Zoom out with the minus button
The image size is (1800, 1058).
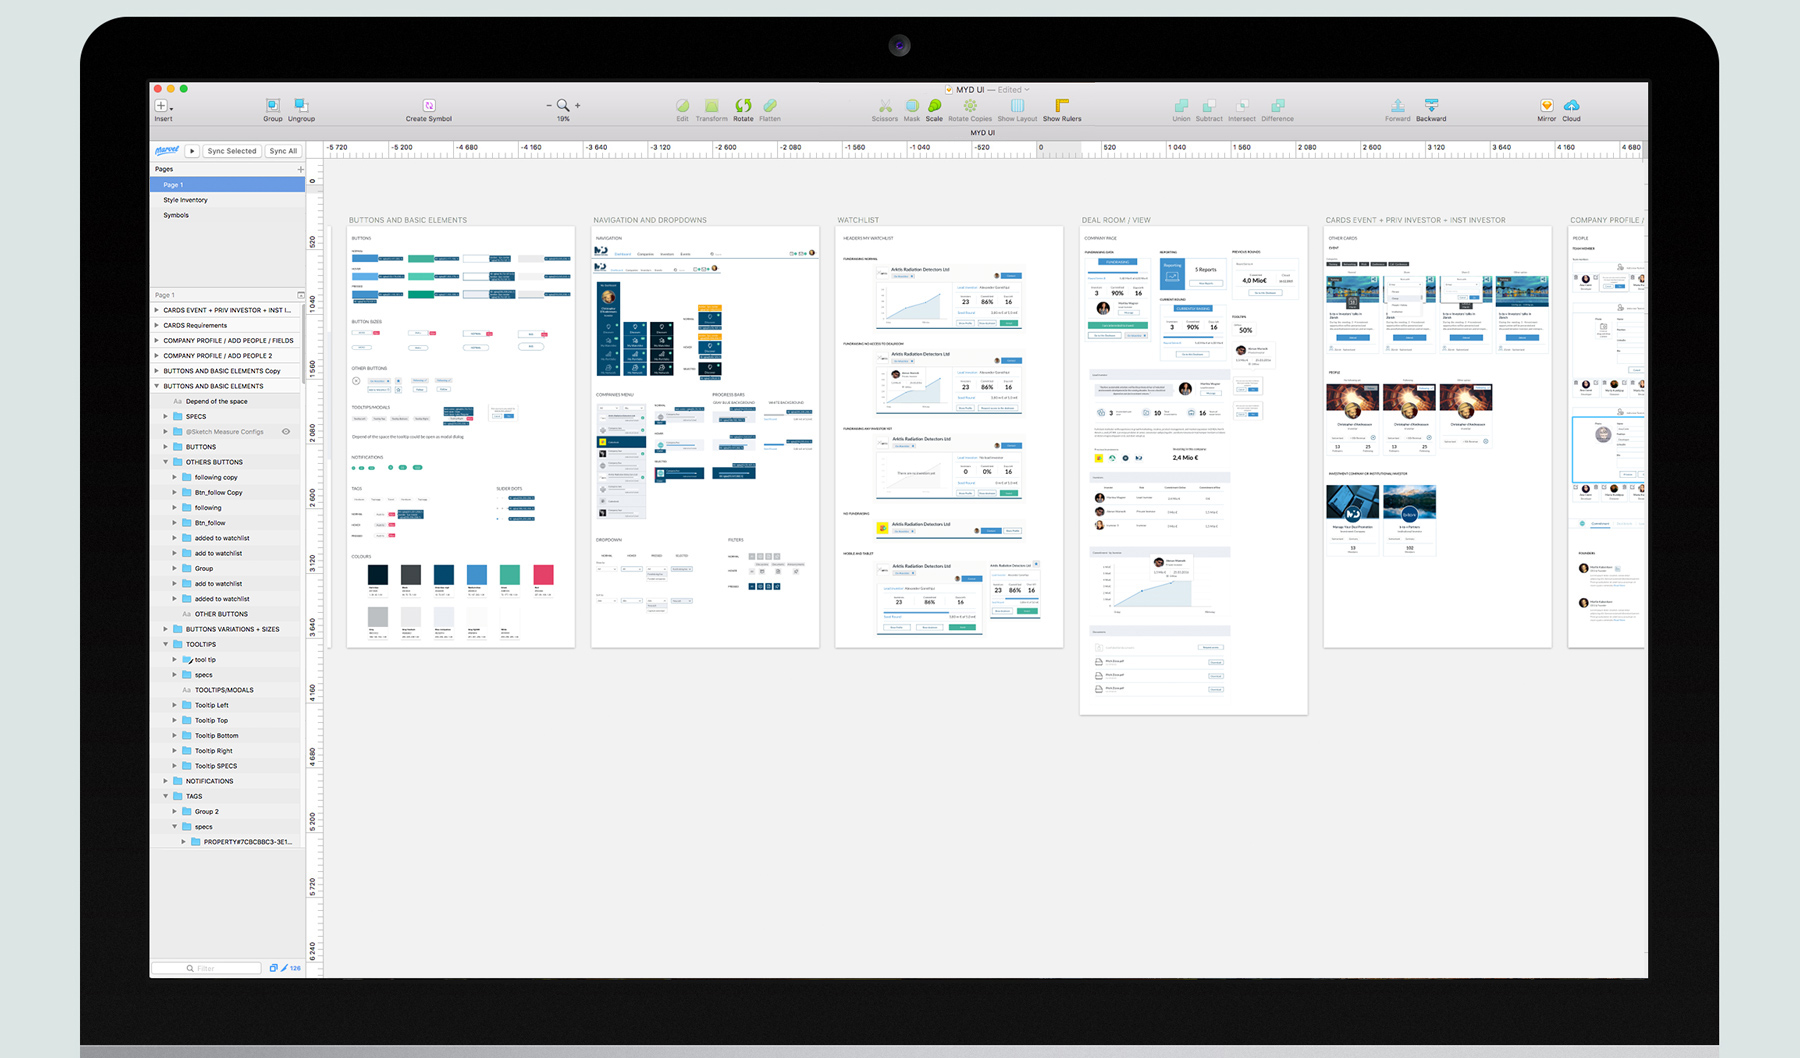[549, 105]
